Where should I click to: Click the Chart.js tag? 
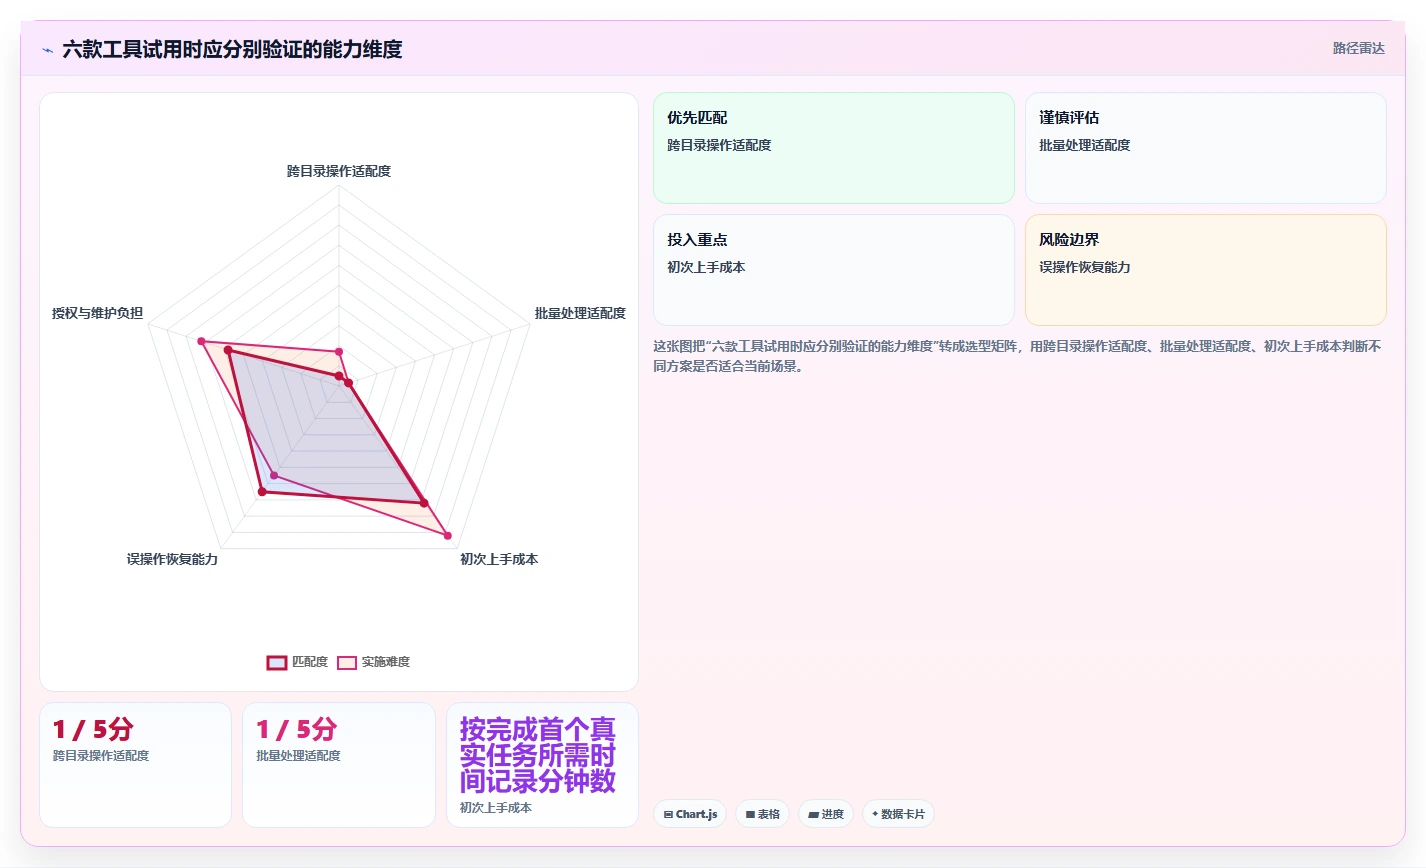click(690, 814)
